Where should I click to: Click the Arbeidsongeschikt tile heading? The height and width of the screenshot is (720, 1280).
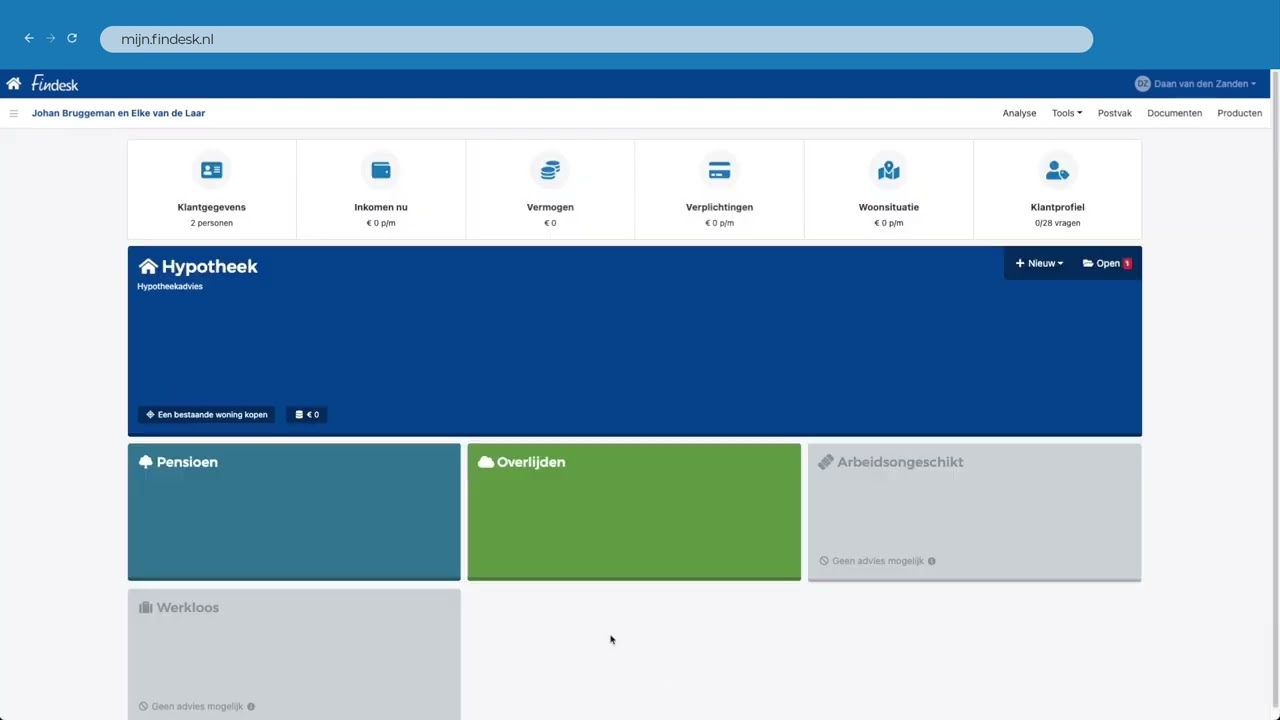coord(900,462)
